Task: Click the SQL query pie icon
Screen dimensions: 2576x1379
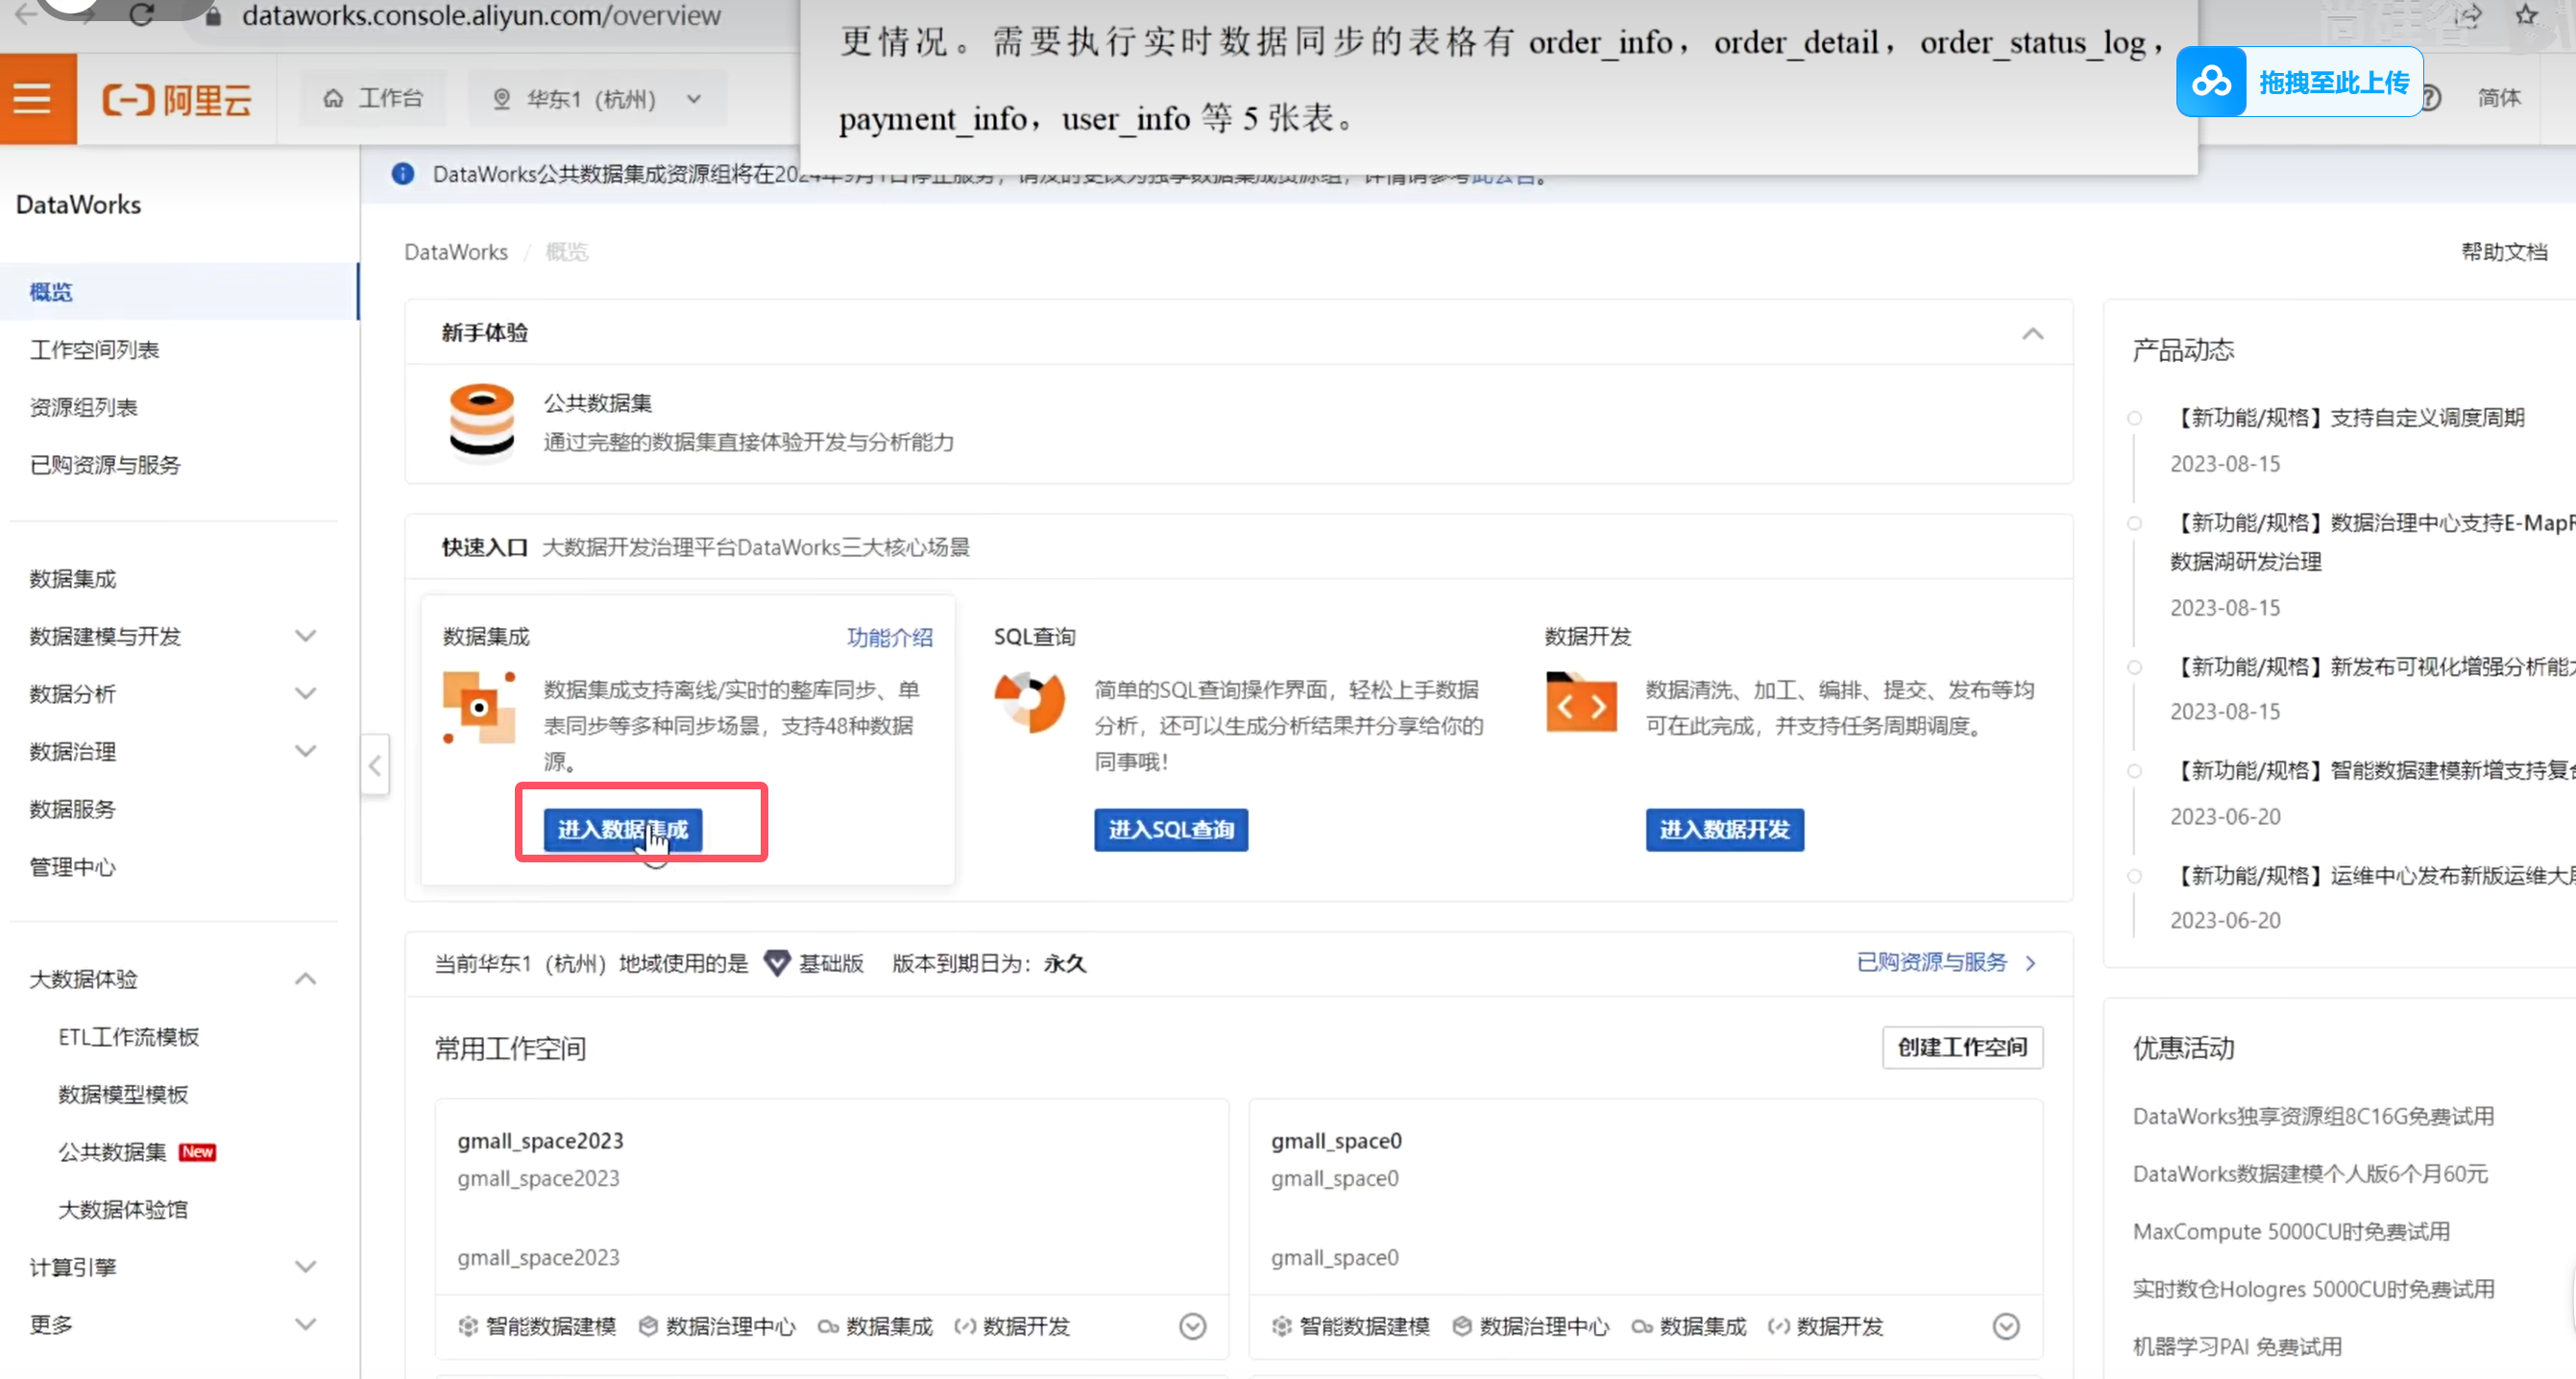Action: (1029, 702)
